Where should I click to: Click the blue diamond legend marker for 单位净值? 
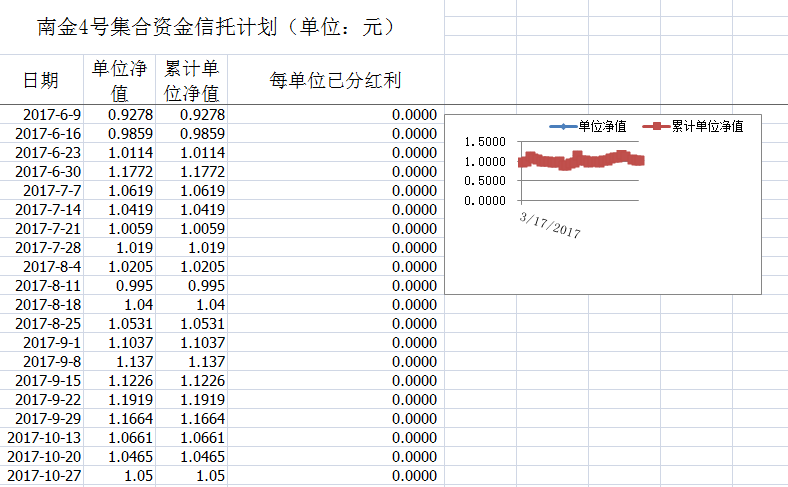point(563,126)
